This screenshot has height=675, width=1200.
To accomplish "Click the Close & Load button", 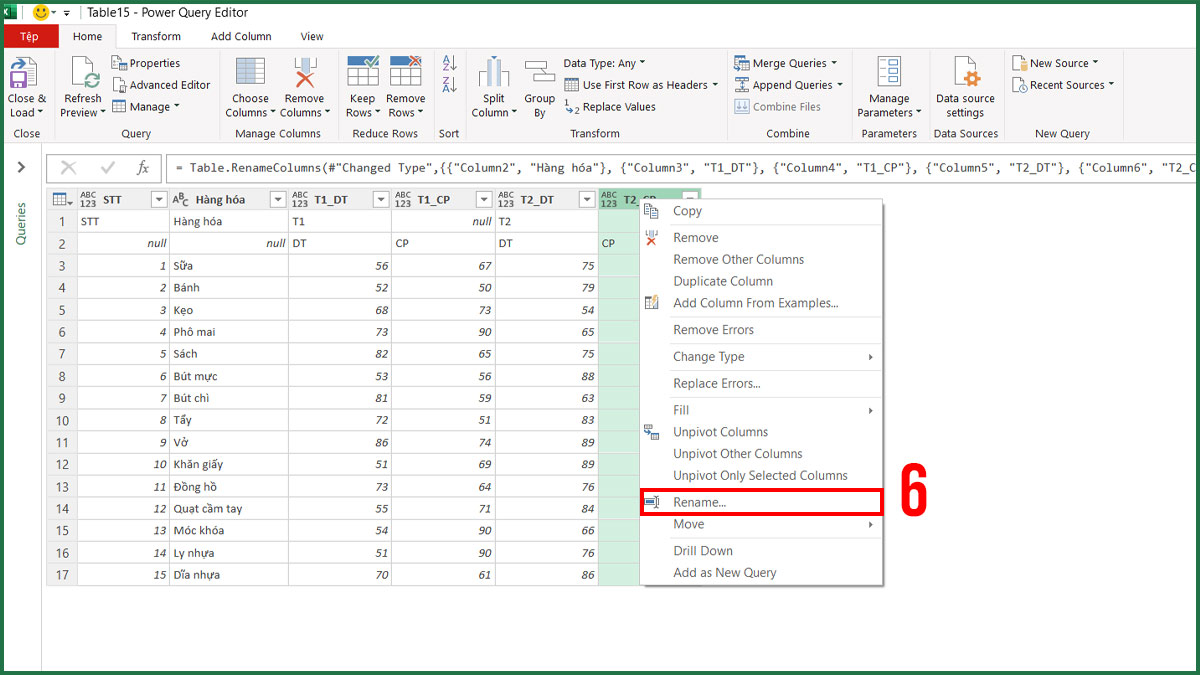I will (x=26, y=90).
